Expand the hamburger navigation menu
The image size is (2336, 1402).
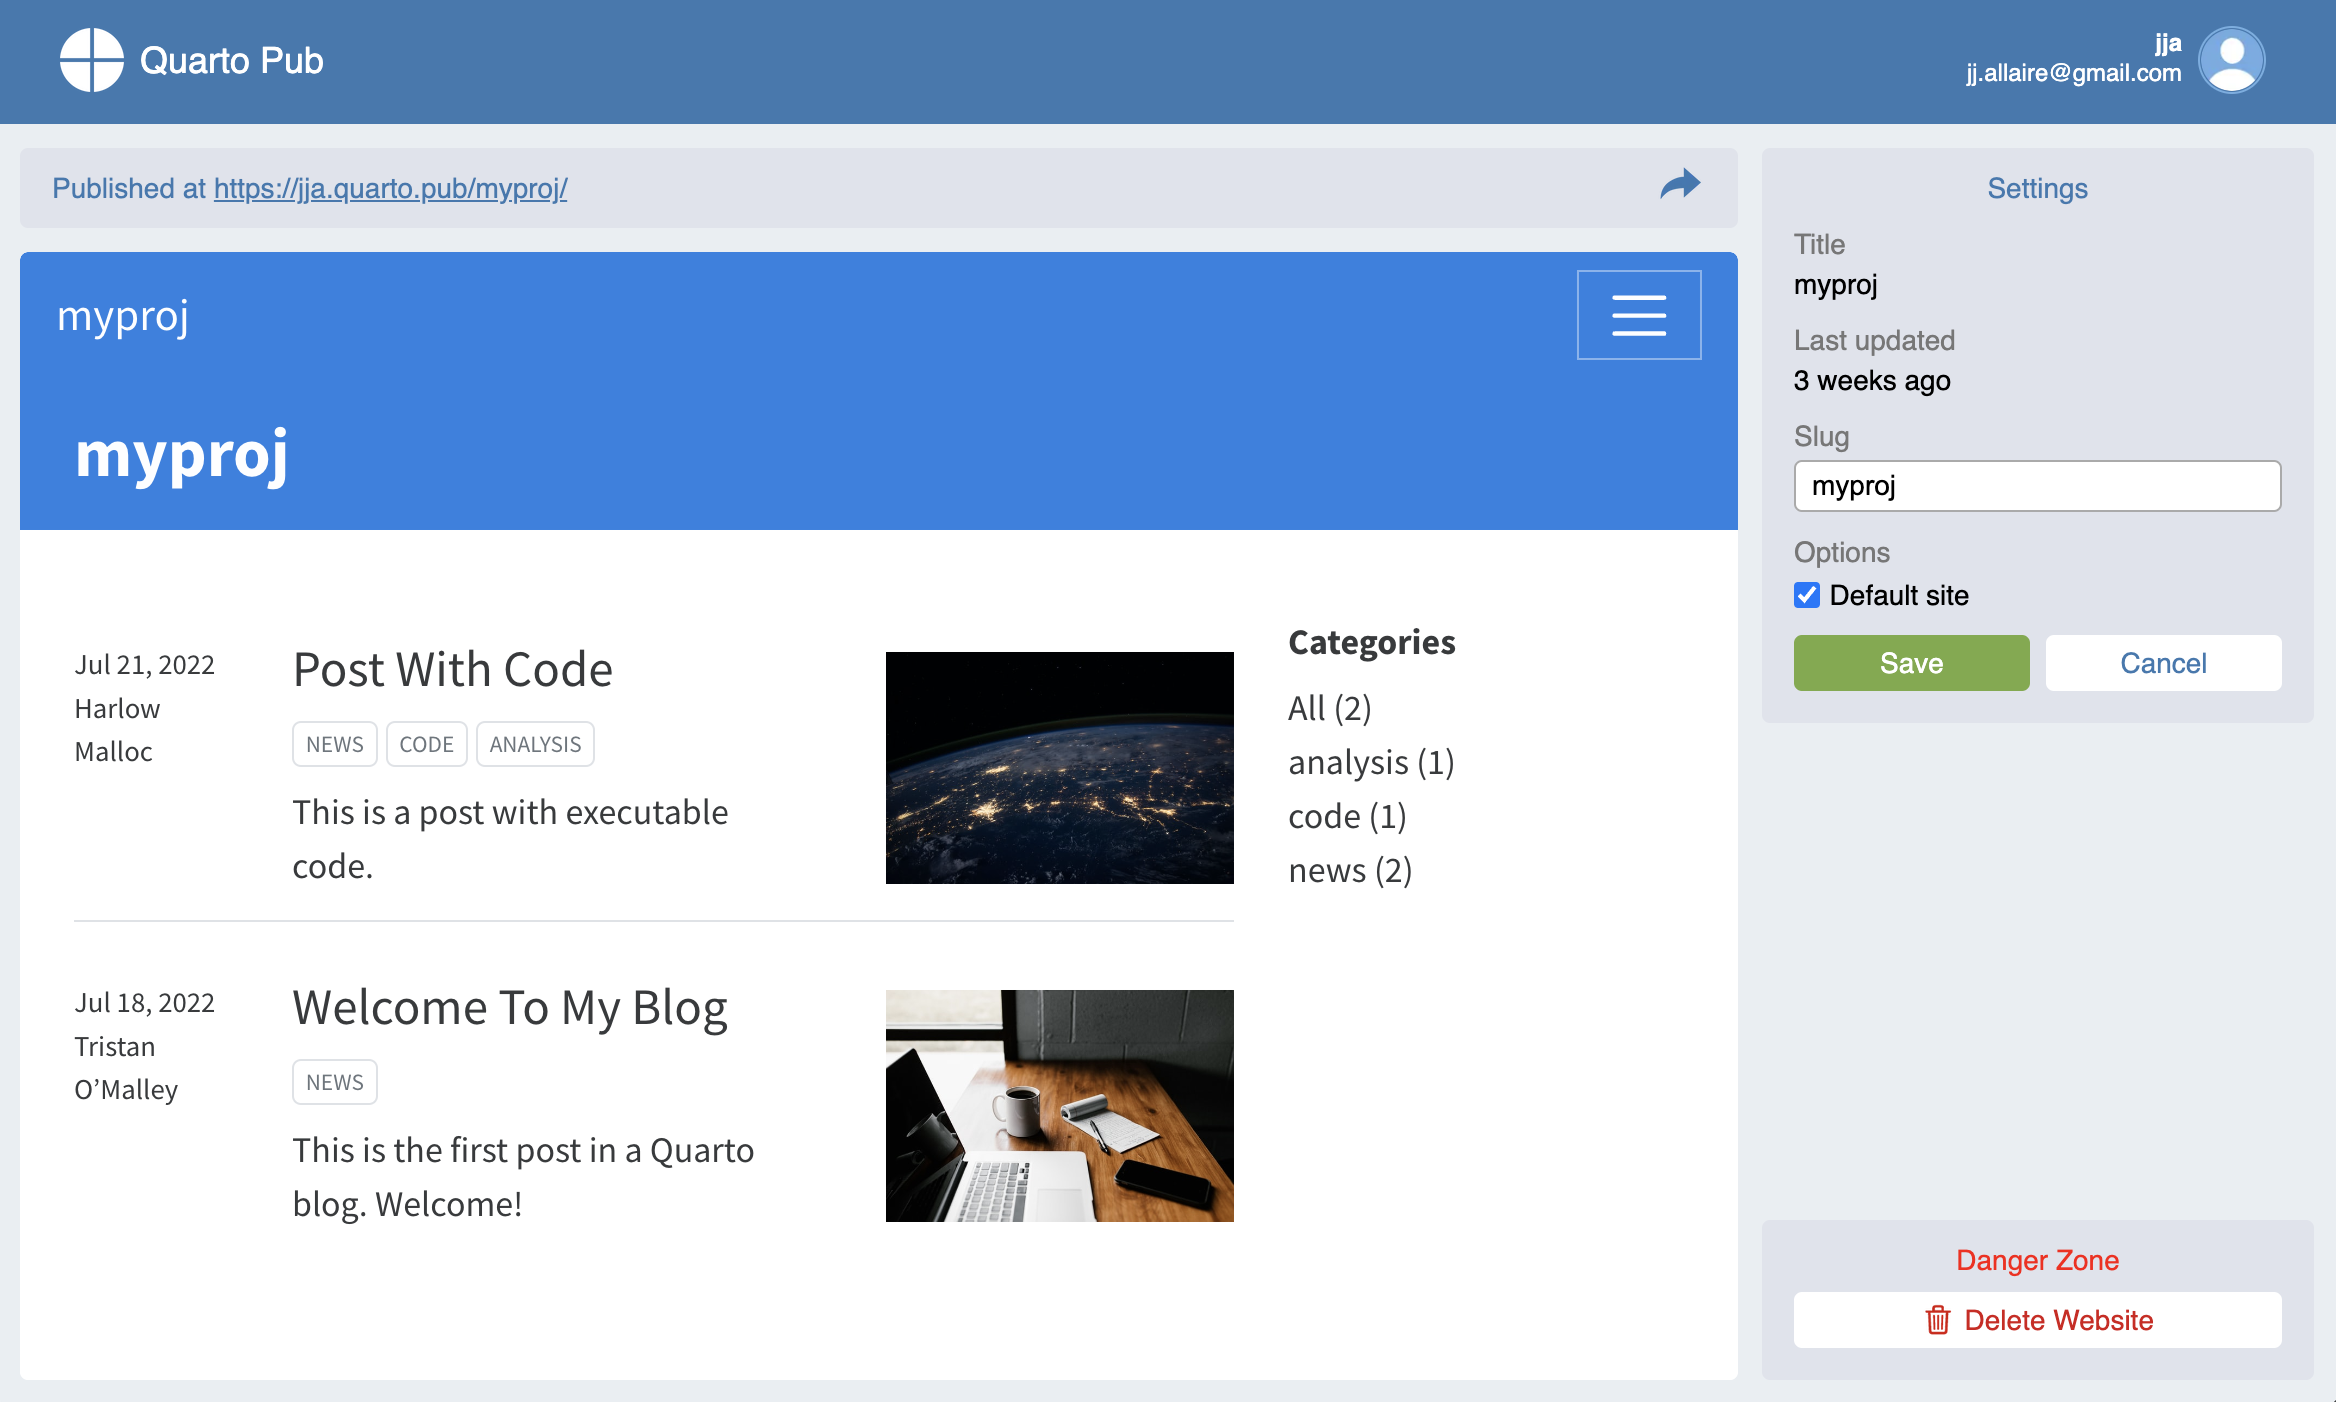(1638, 315)
